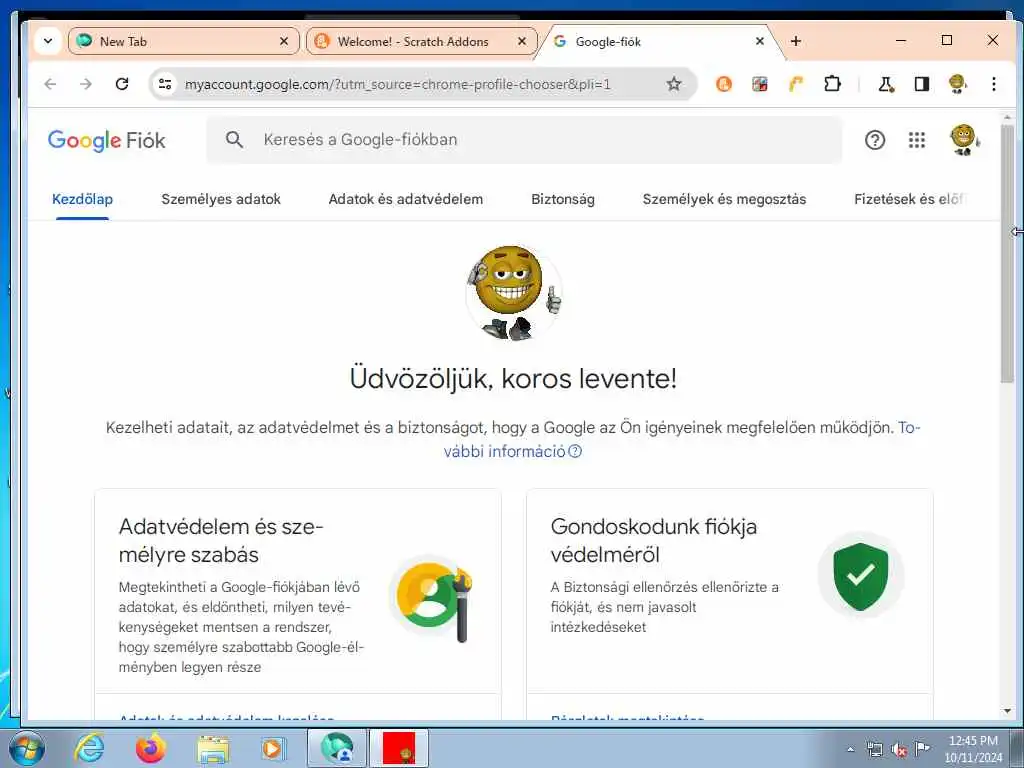
Task: Open the network tray icon
Action: 874,749
